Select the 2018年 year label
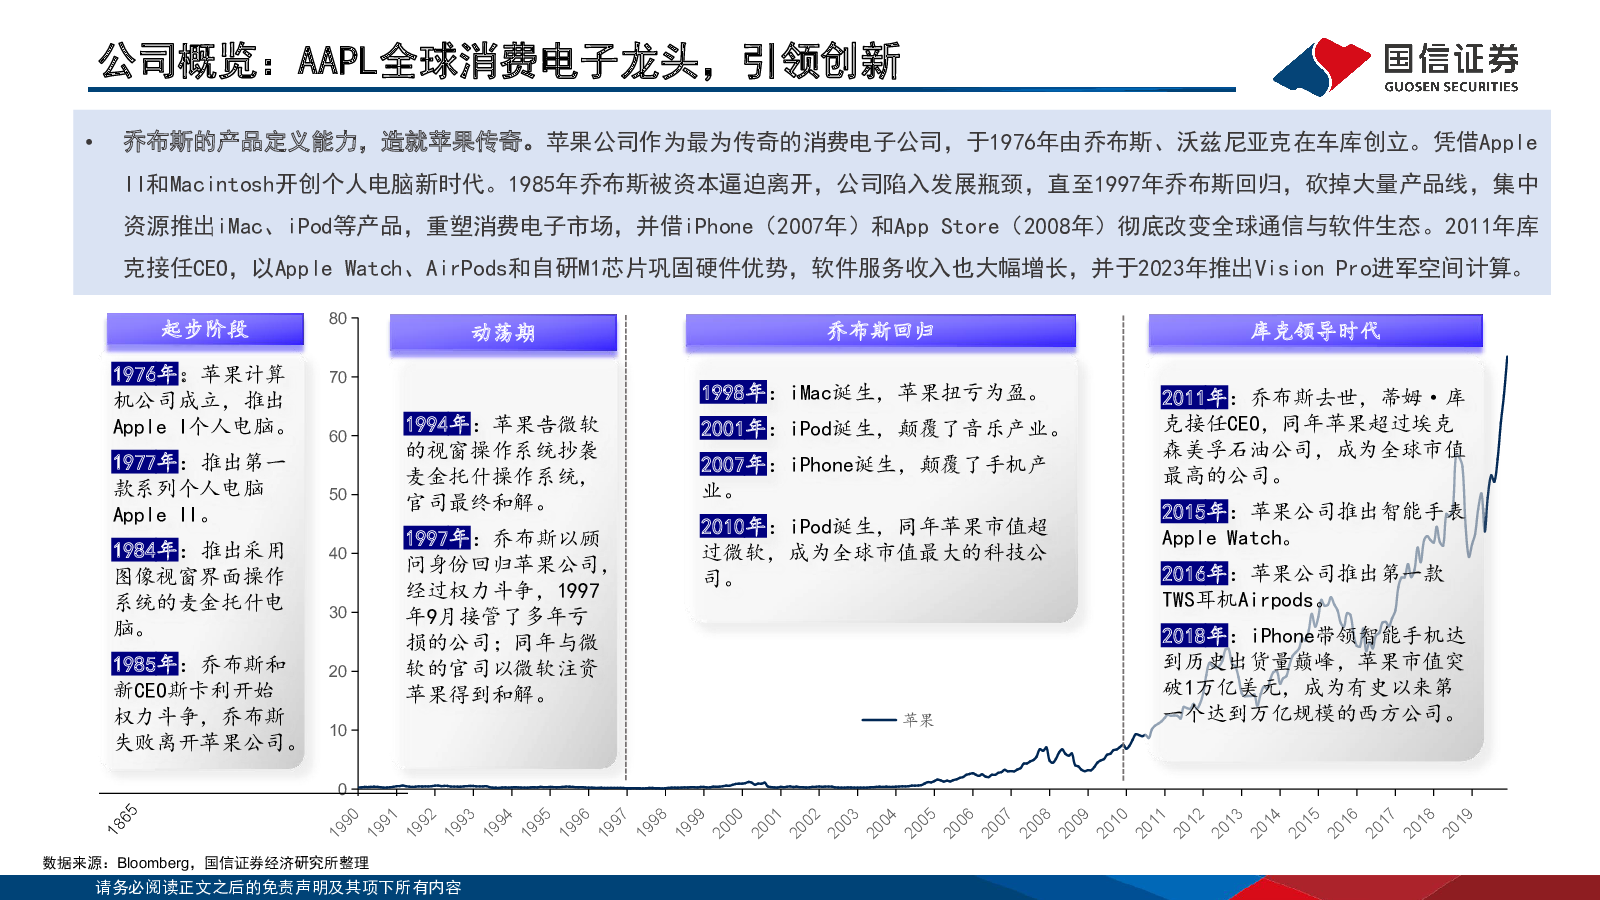 [1194, 635]
